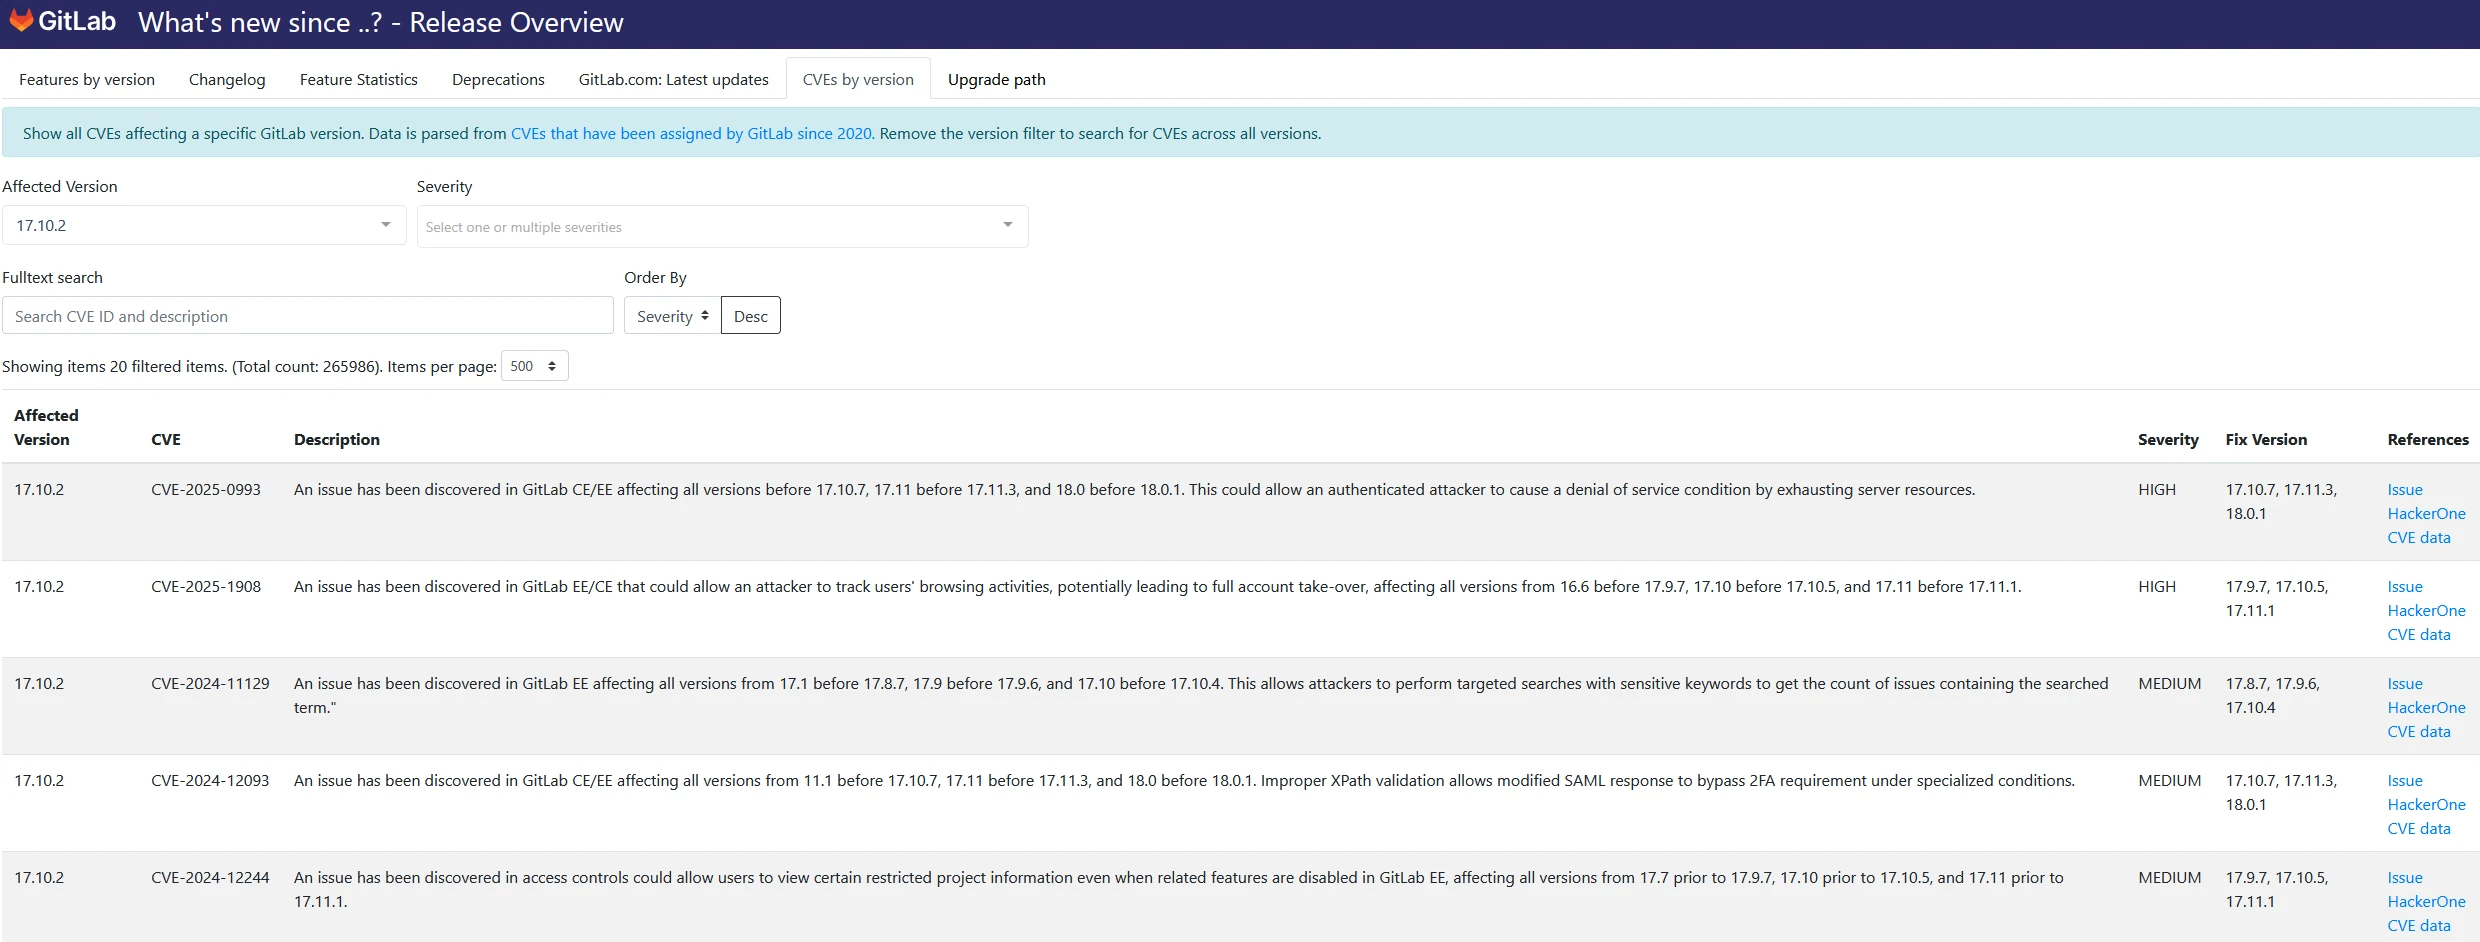Click the items per page stepper arrows
This screenshot has height=942, width=2480.
552,365
